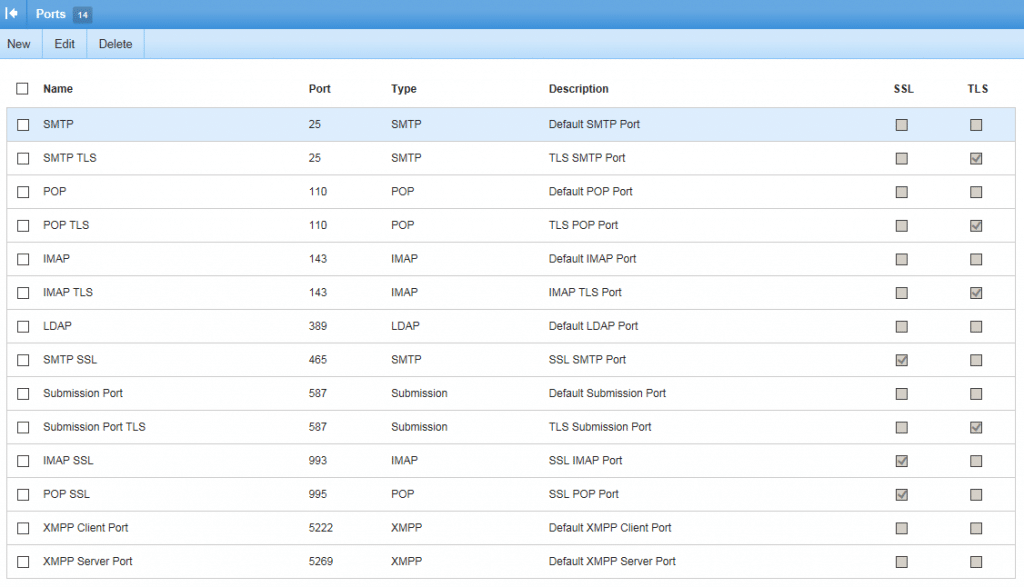Screen dimensions: 1024x587
Task: Toggle the select-all checkbox in the header
Action: tap(22, 88)
